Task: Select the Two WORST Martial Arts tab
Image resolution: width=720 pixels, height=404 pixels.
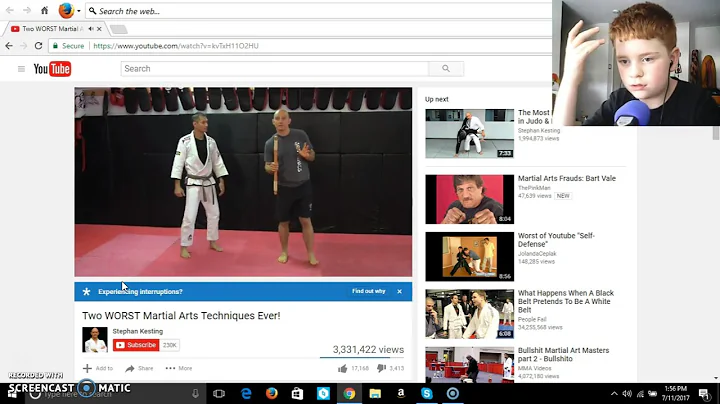Action: [x=51, y=28]
